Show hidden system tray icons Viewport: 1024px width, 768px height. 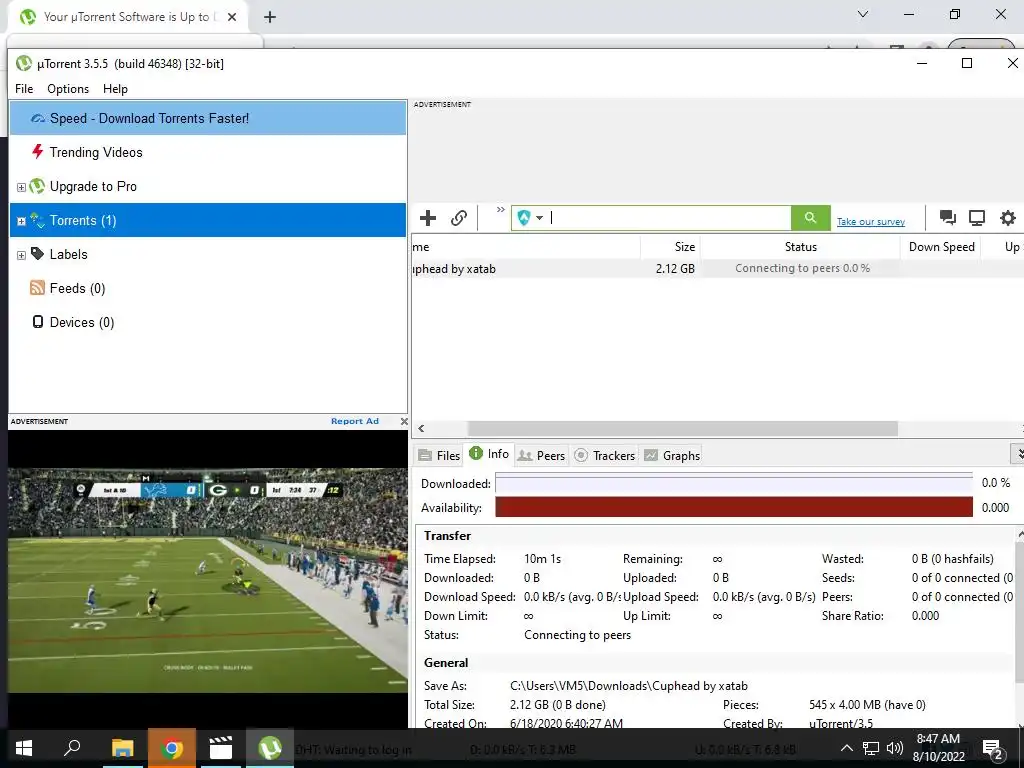pos(846,748)
